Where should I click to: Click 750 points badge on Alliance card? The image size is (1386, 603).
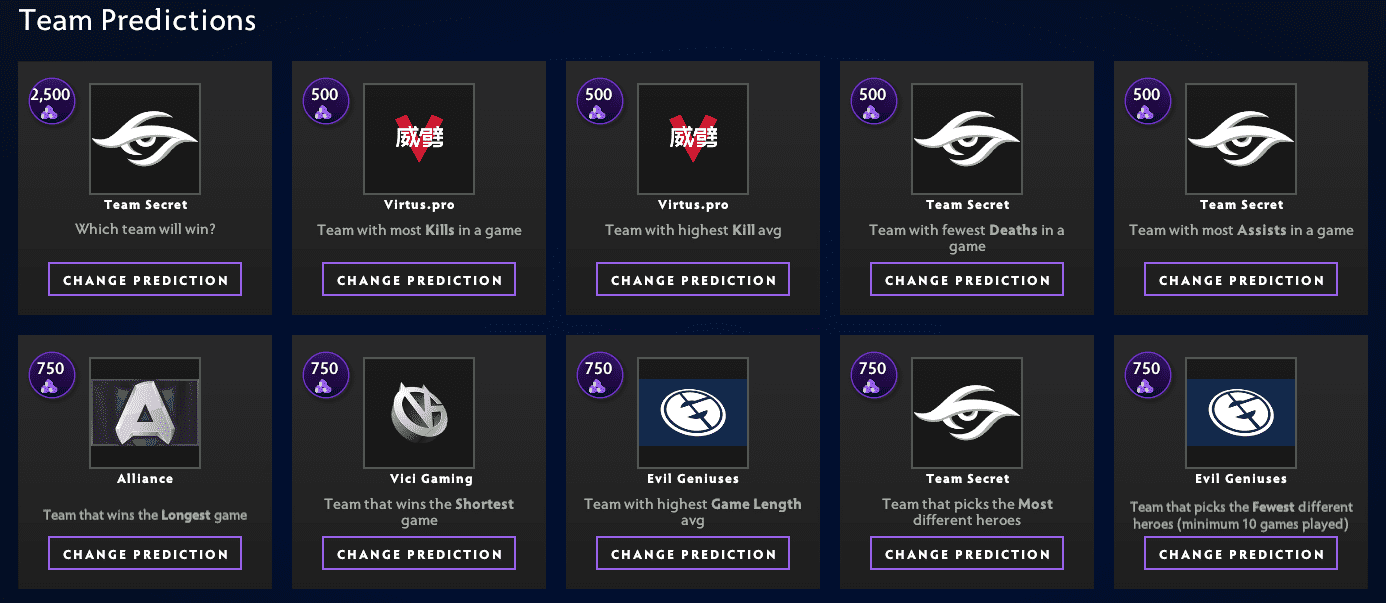tap(50, 376)
